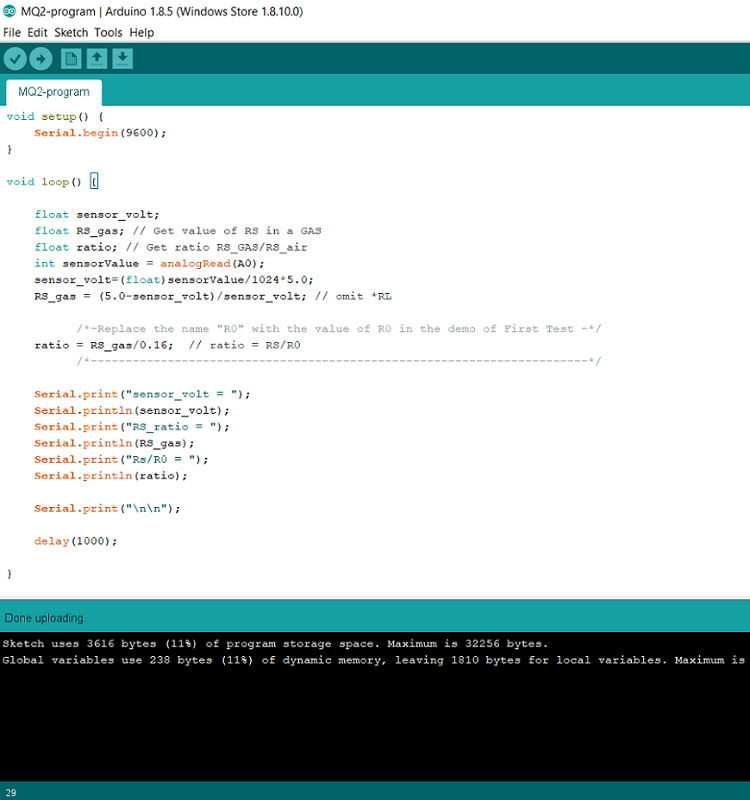Open a sketch with the up-arrow icon

(x=96, y=59)
